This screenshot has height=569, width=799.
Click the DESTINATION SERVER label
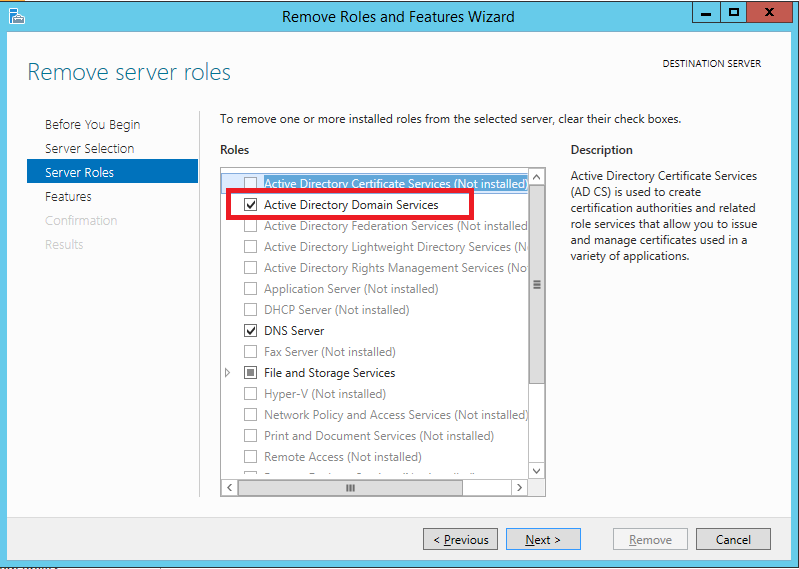711,64
